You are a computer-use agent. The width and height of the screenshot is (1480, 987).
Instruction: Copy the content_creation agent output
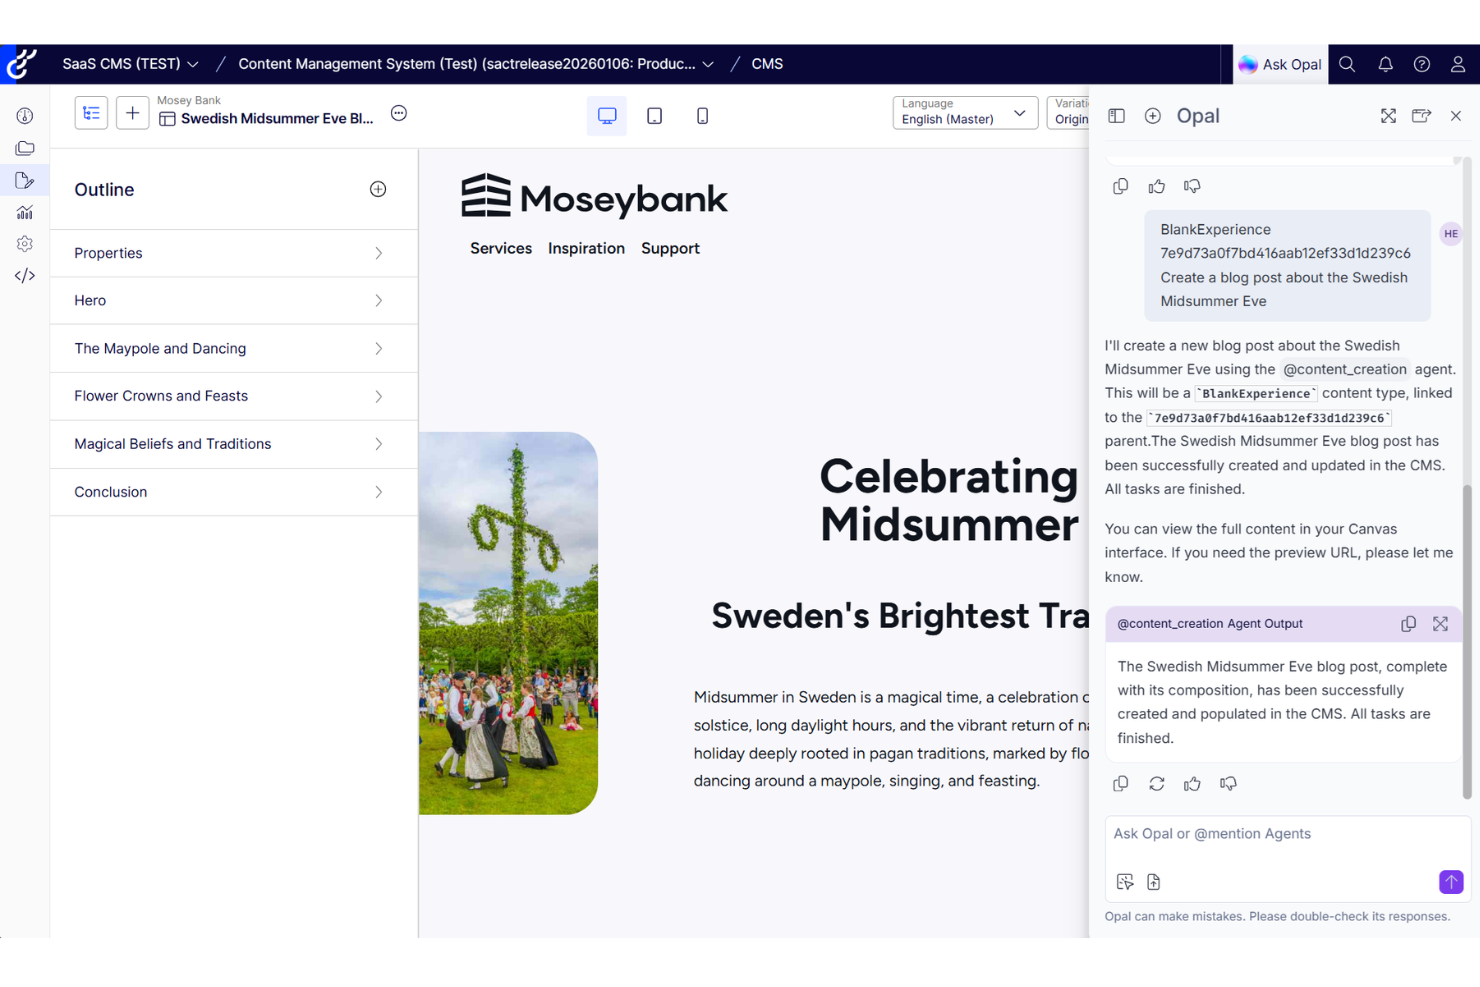click(1409, 623)
